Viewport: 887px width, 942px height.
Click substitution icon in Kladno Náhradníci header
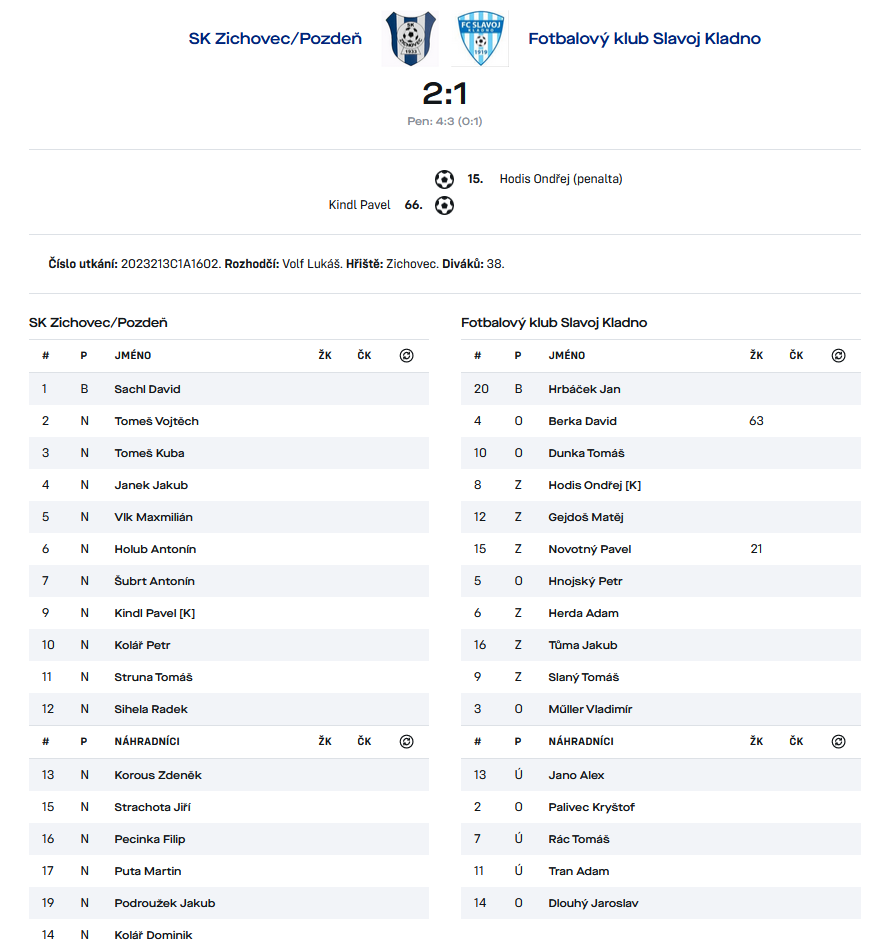pyautogui.click(x=838, y=742)
